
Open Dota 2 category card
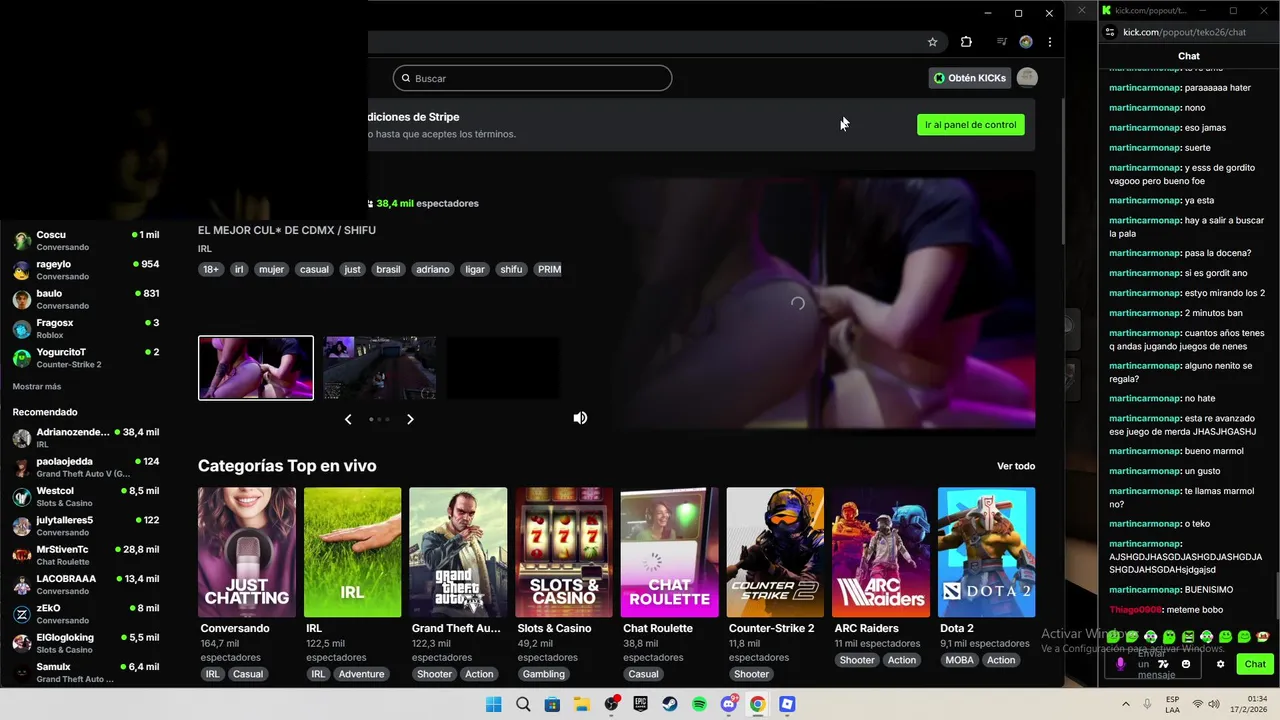click(986, 552)
